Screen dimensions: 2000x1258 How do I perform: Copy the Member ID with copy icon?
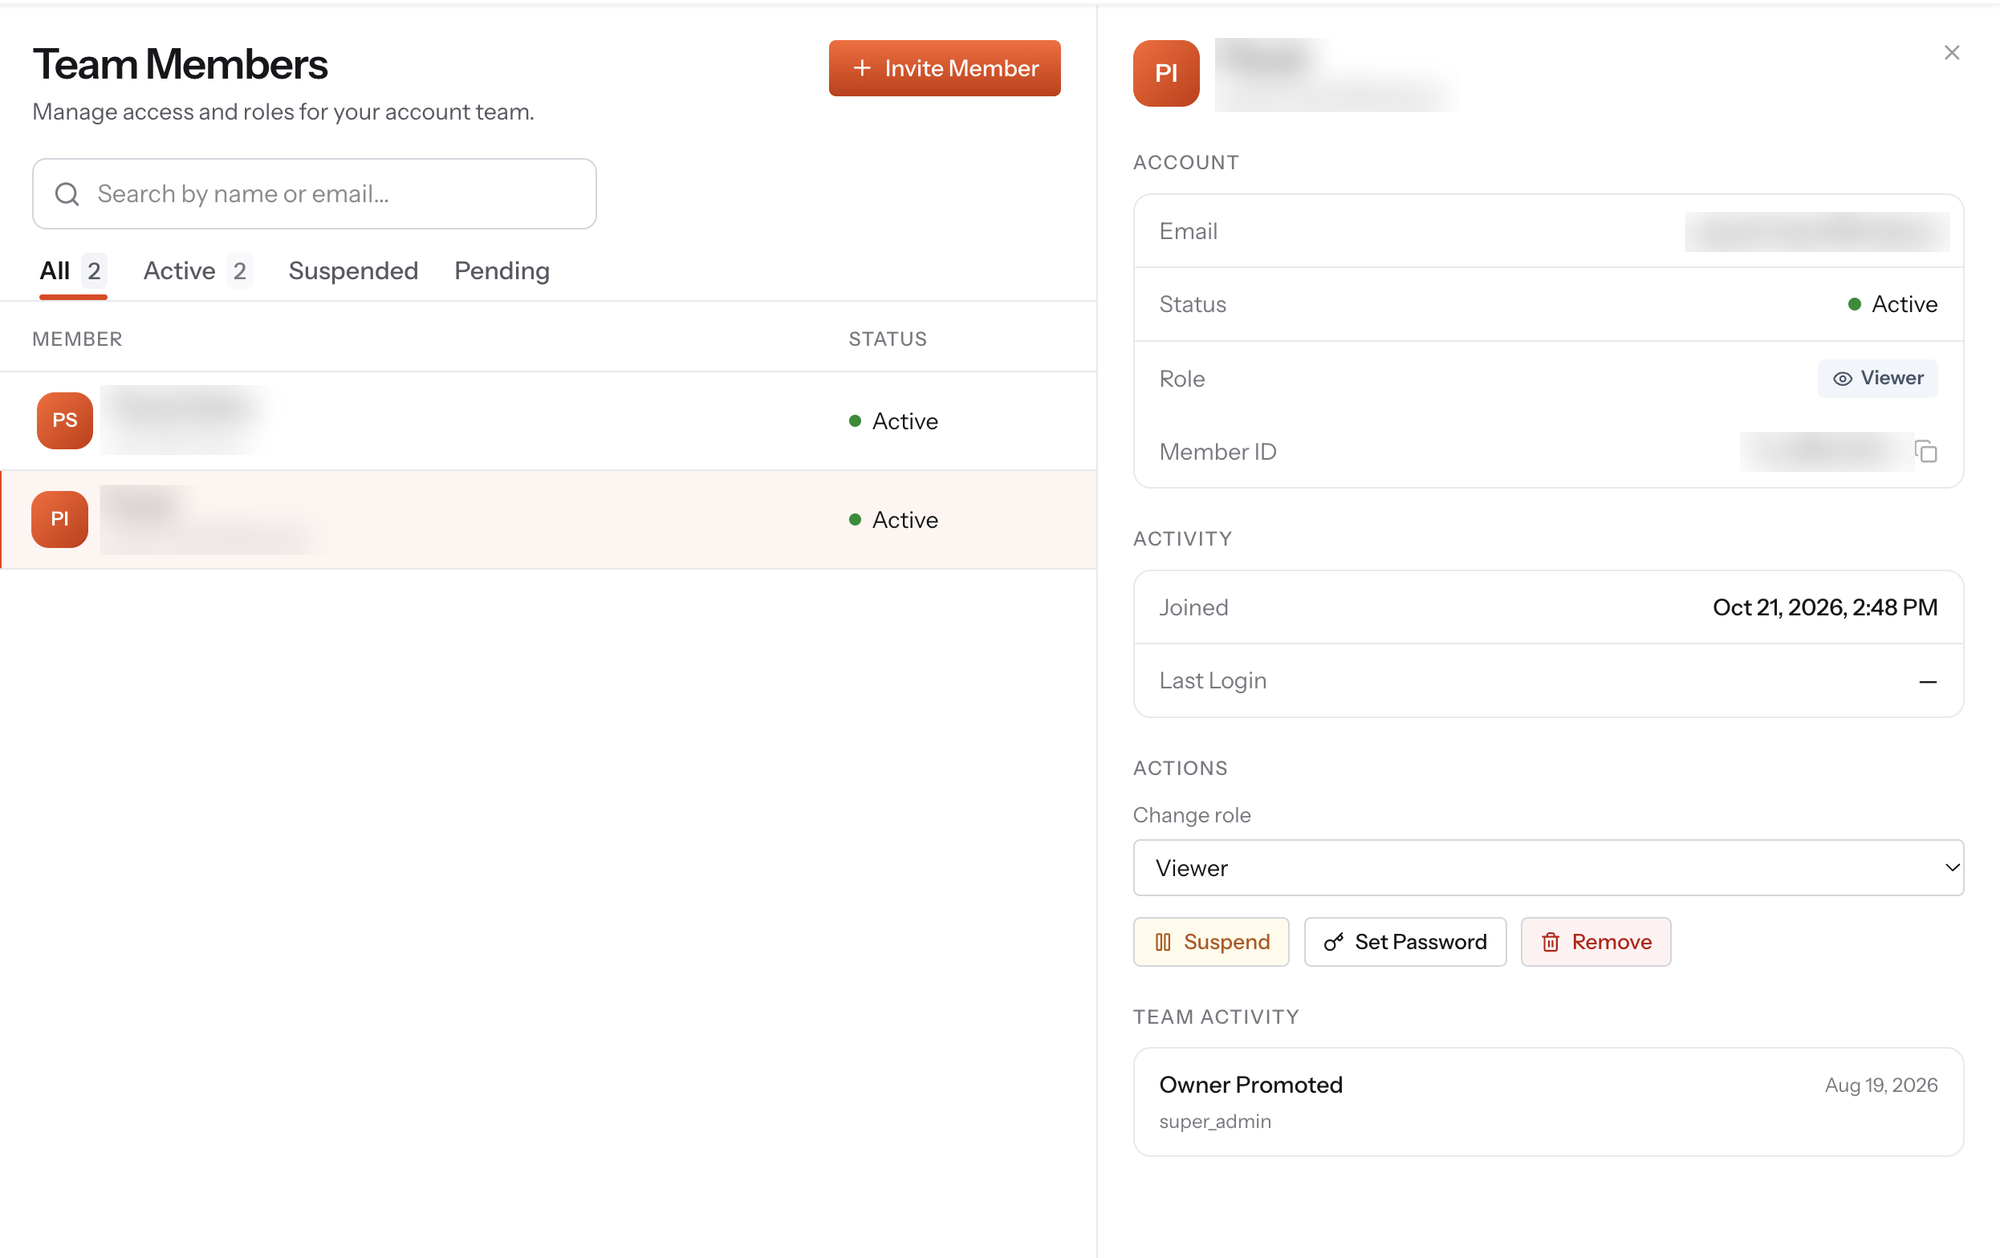(x=1926, y=452)
